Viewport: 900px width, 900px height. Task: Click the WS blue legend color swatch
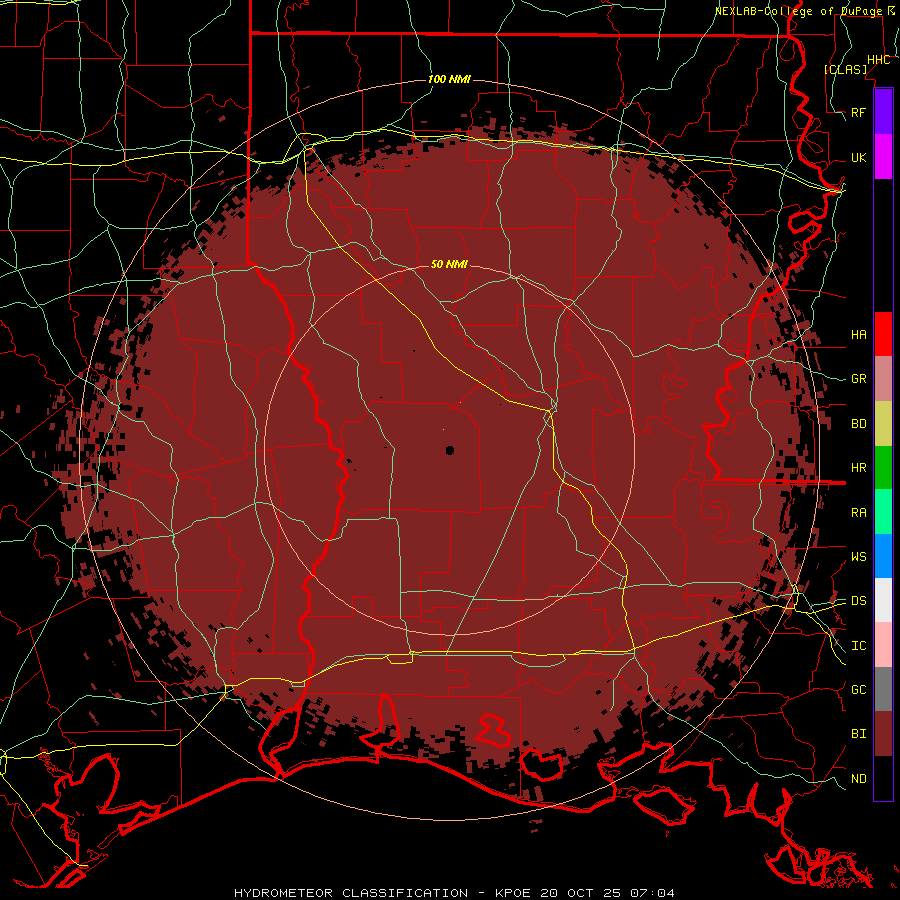pos(883,556)
